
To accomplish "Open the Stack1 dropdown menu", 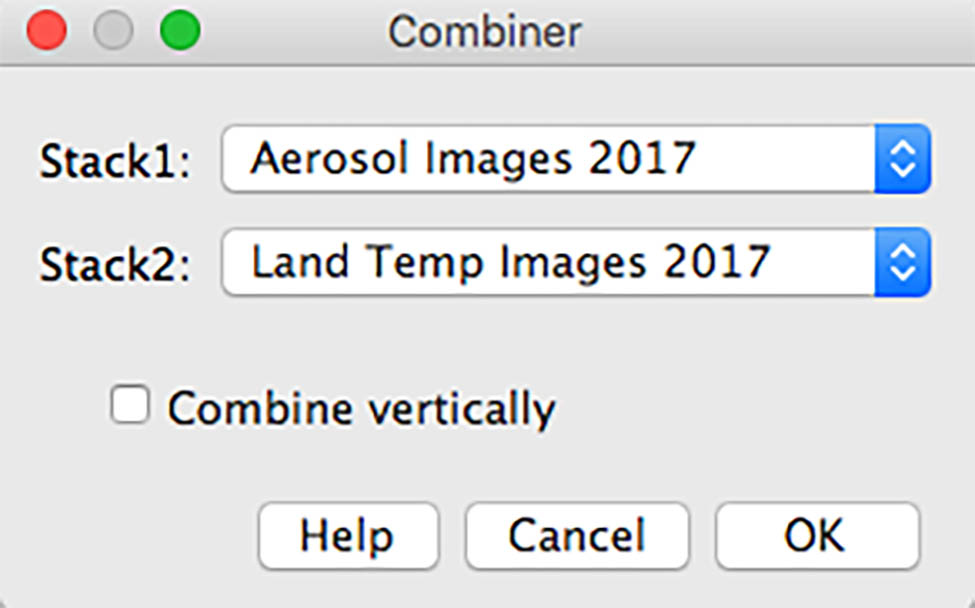I will pos(548,159).
